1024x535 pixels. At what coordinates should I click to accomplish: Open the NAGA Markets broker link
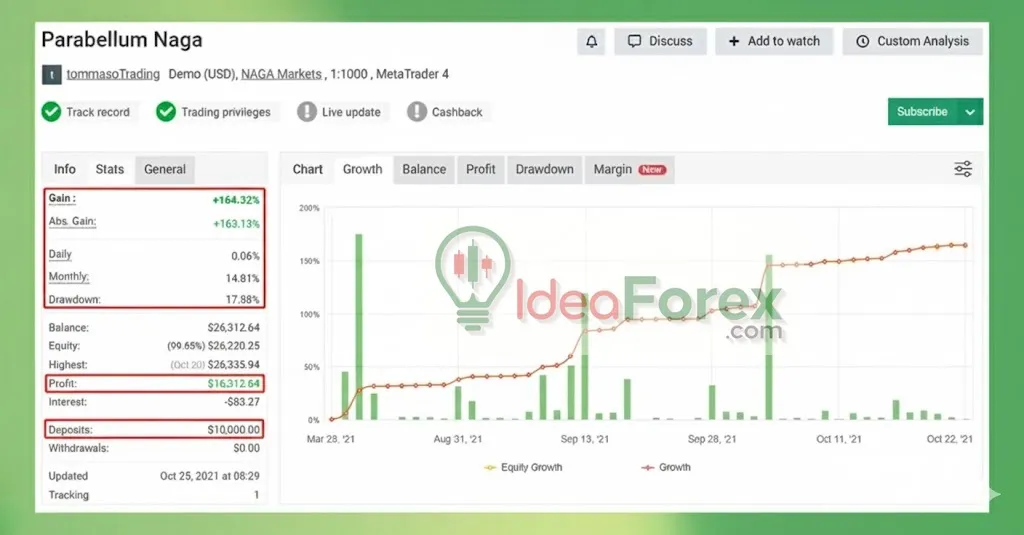point(281,74)
